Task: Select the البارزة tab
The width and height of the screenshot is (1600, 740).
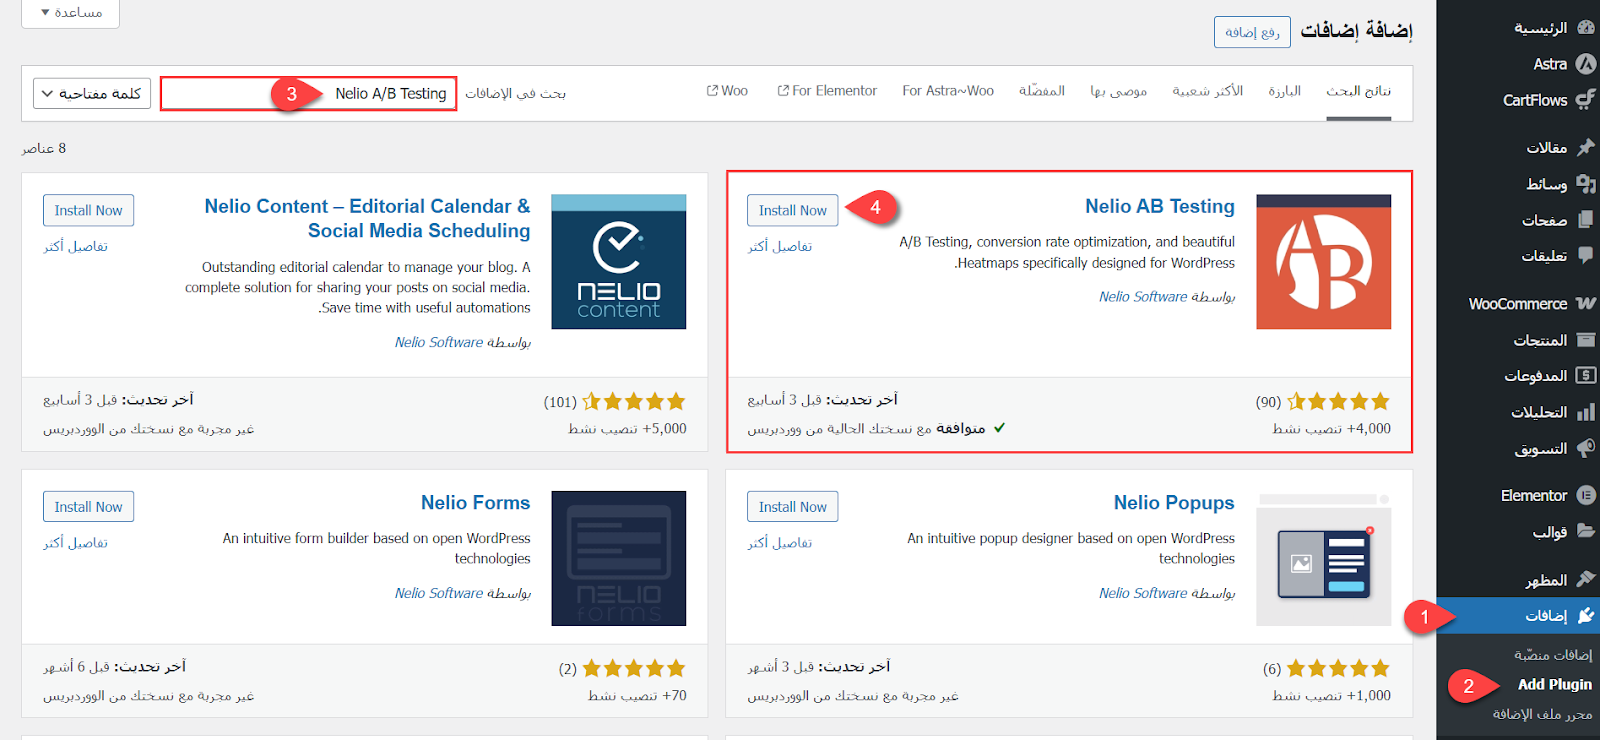Action: (x=1284, y=91)
